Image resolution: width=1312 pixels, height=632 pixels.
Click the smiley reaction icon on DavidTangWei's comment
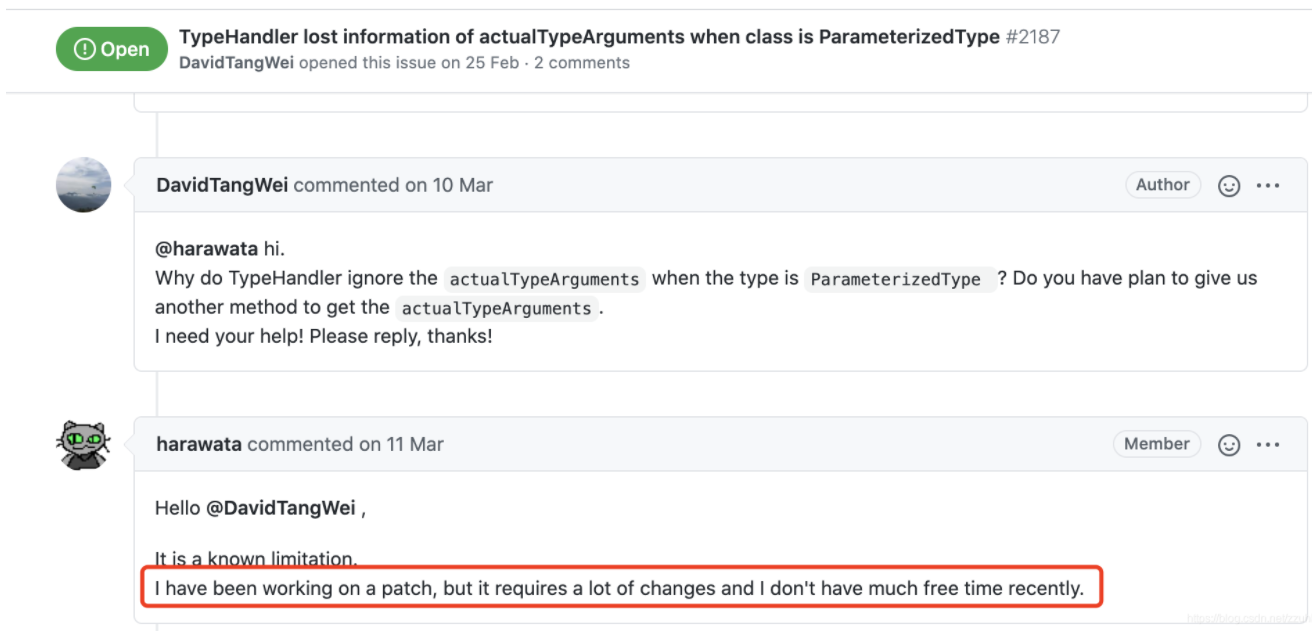(x=1229, y=186)
